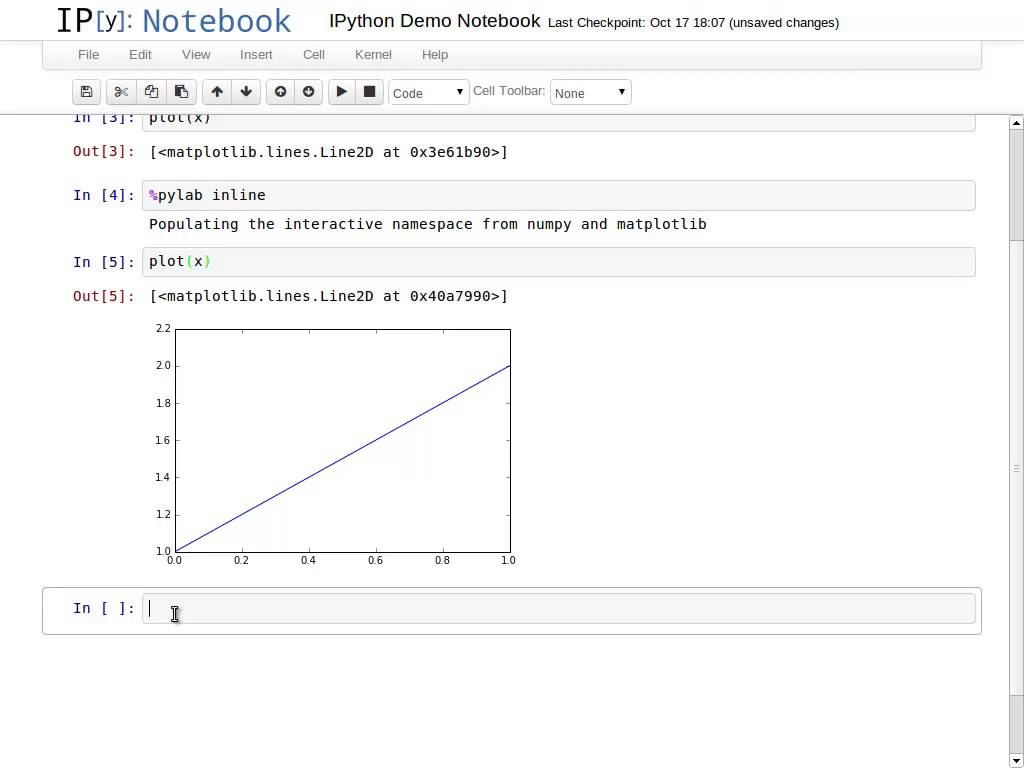Copy the selected cell using toolbar icon
Viewport: 1024px width, 768px height.
[x=151, y=92]
